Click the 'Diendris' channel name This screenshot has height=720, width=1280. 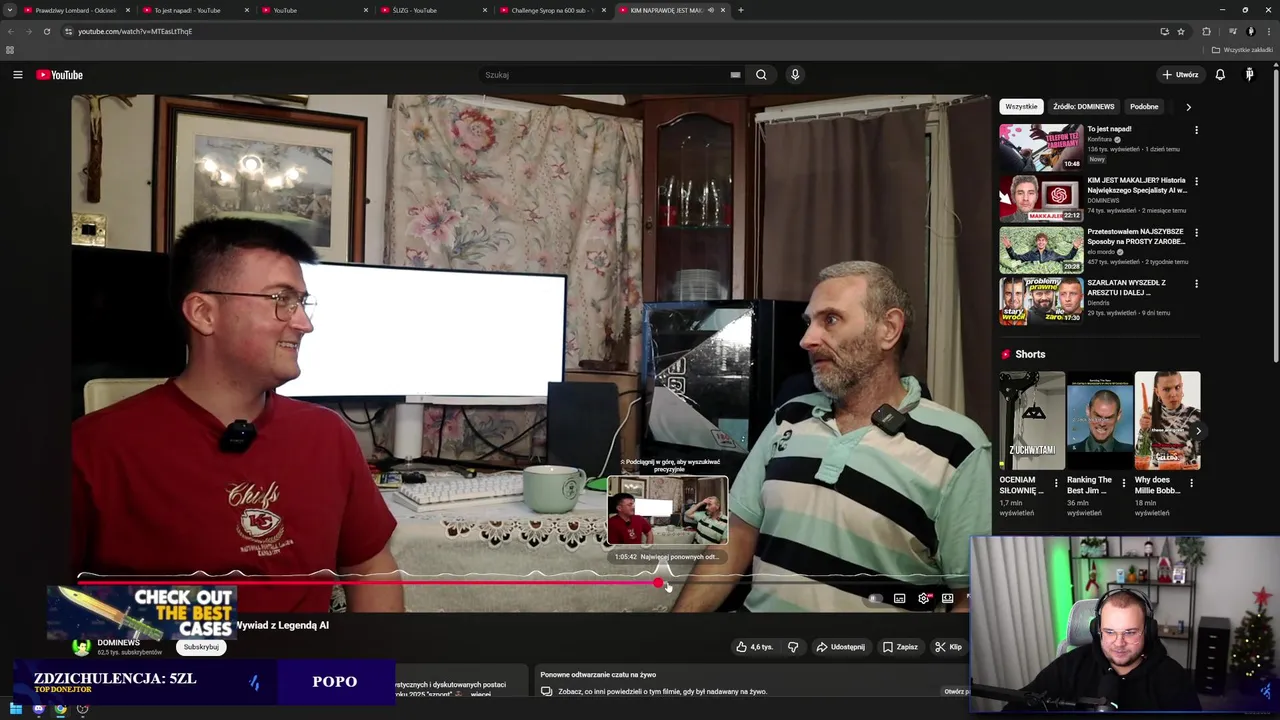coord(1099,303)
